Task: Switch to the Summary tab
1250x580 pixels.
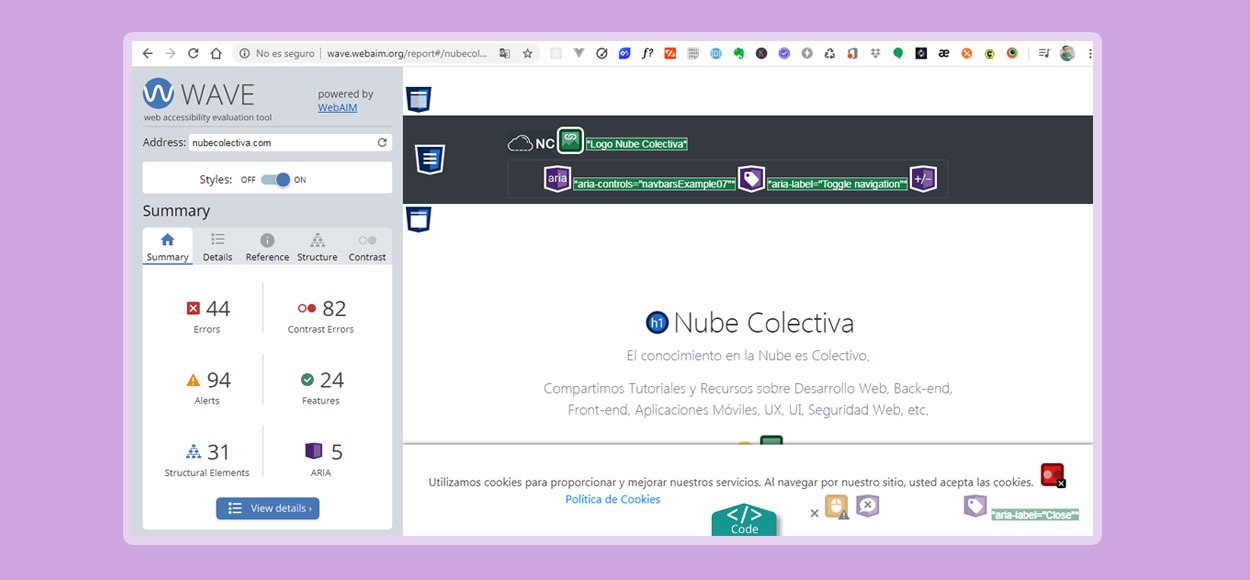Action: click(167, 247)
